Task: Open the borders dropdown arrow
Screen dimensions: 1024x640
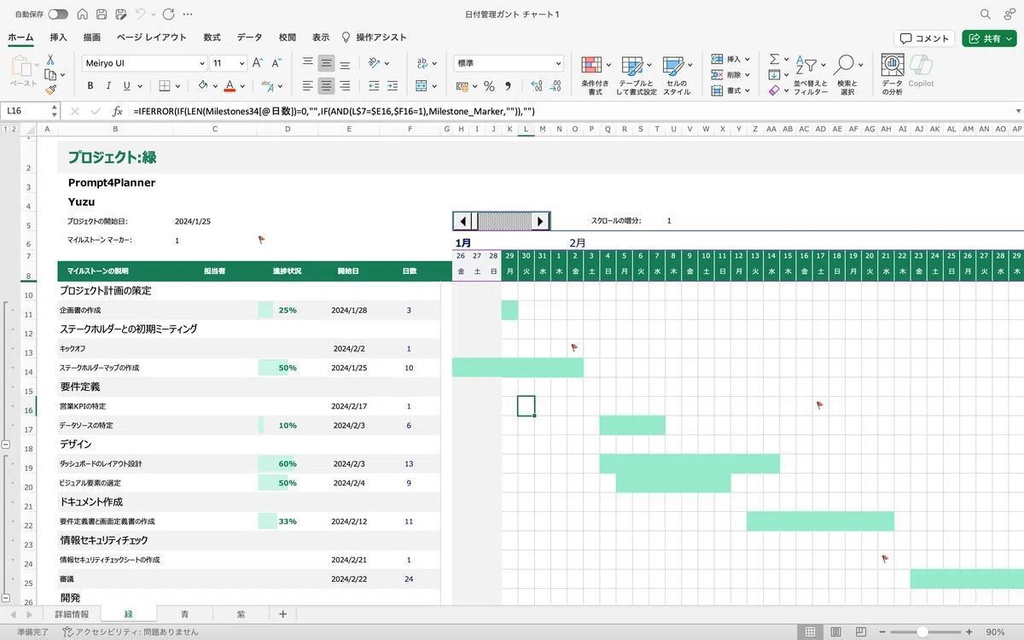Action: (x=178, y=86)
